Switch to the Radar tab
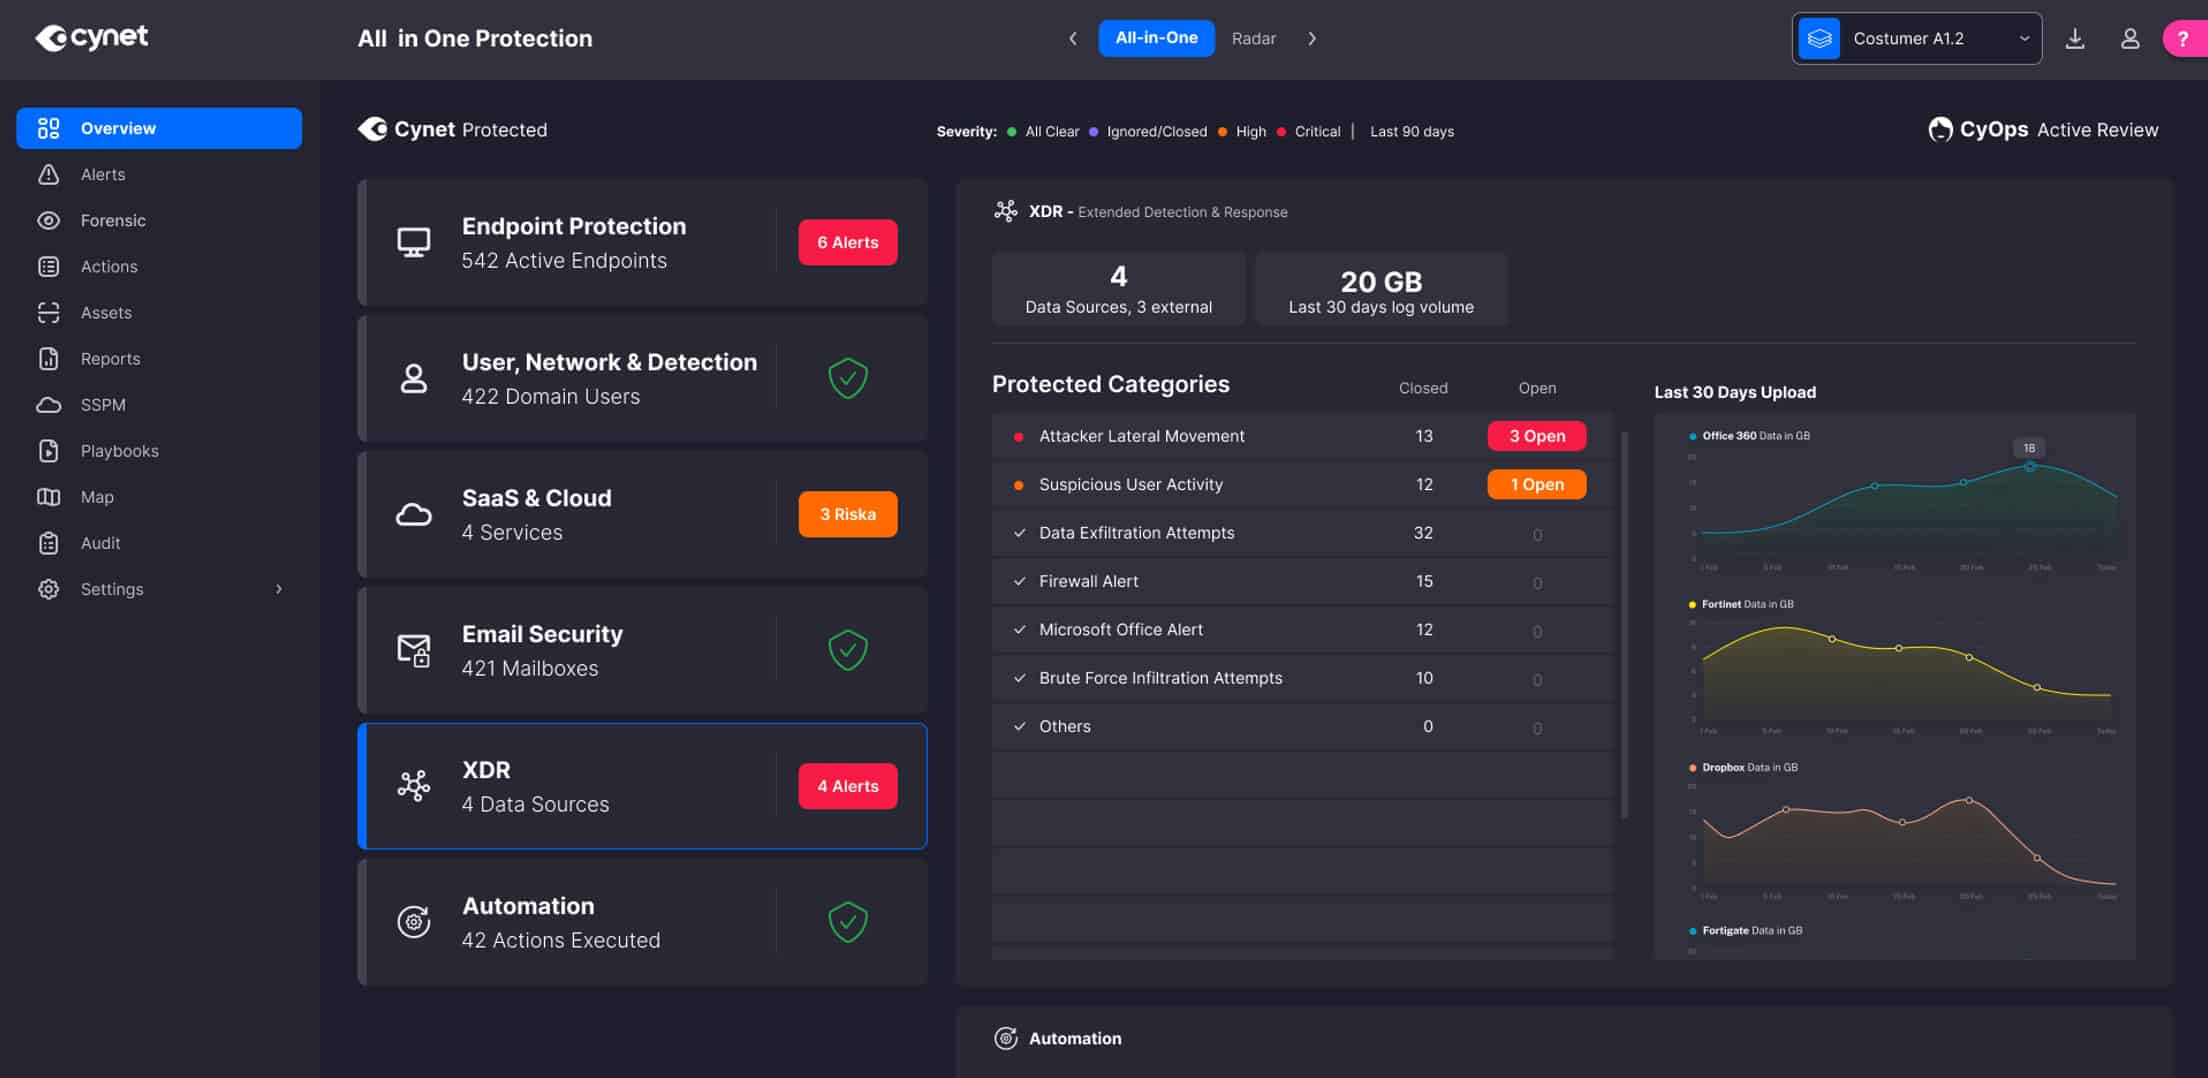The width and height of the screenshot is (2208, 1078). coord(1253,39)
